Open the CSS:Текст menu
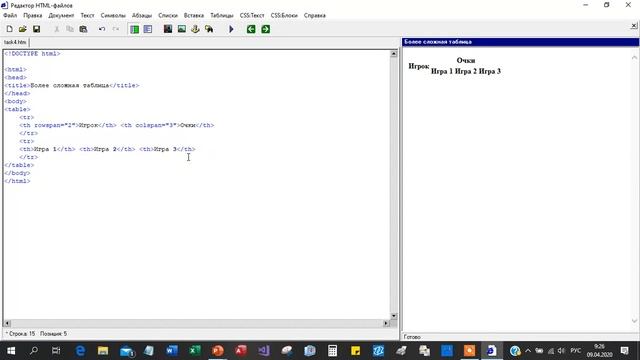Image resolution: width=640 pixels, height=360 pixels. [x=252, y=15]
